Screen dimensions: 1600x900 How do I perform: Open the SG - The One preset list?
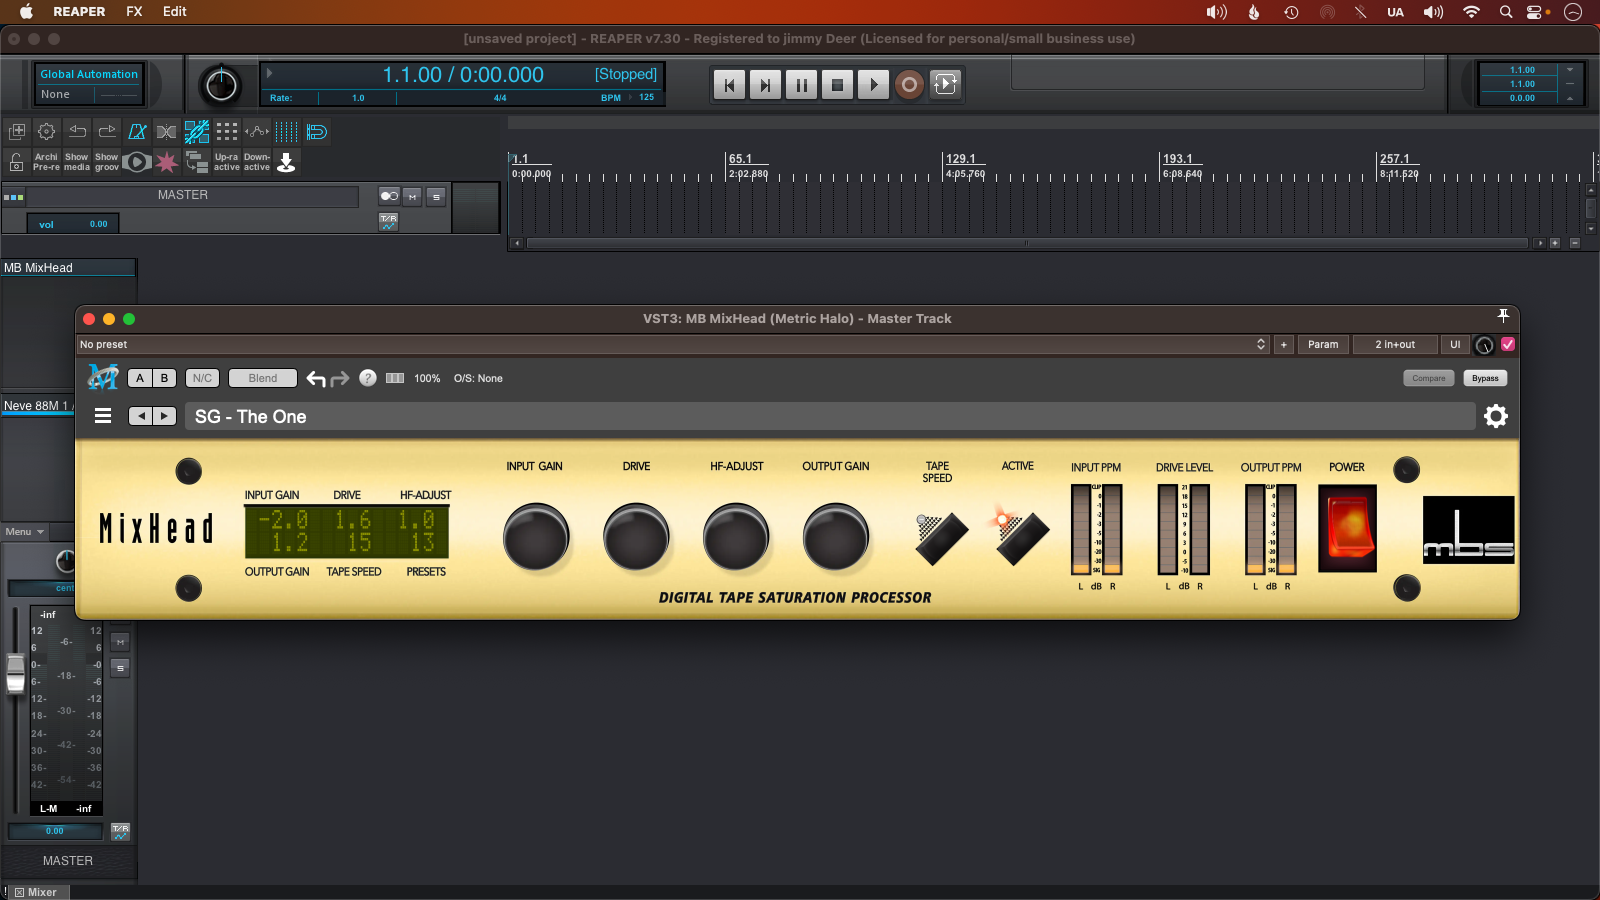[830, 416]
